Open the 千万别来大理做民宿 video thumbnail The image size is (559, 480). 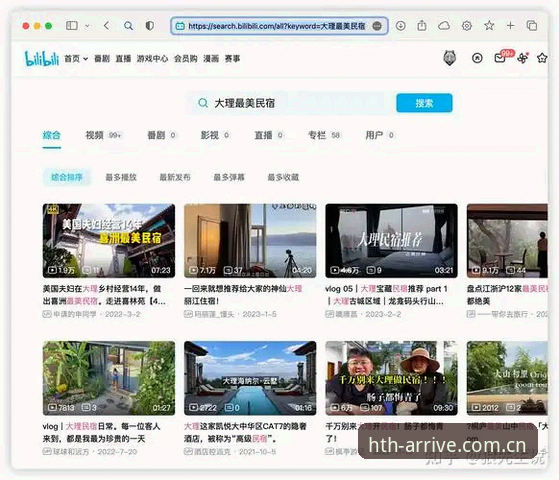tap(391, 378)
